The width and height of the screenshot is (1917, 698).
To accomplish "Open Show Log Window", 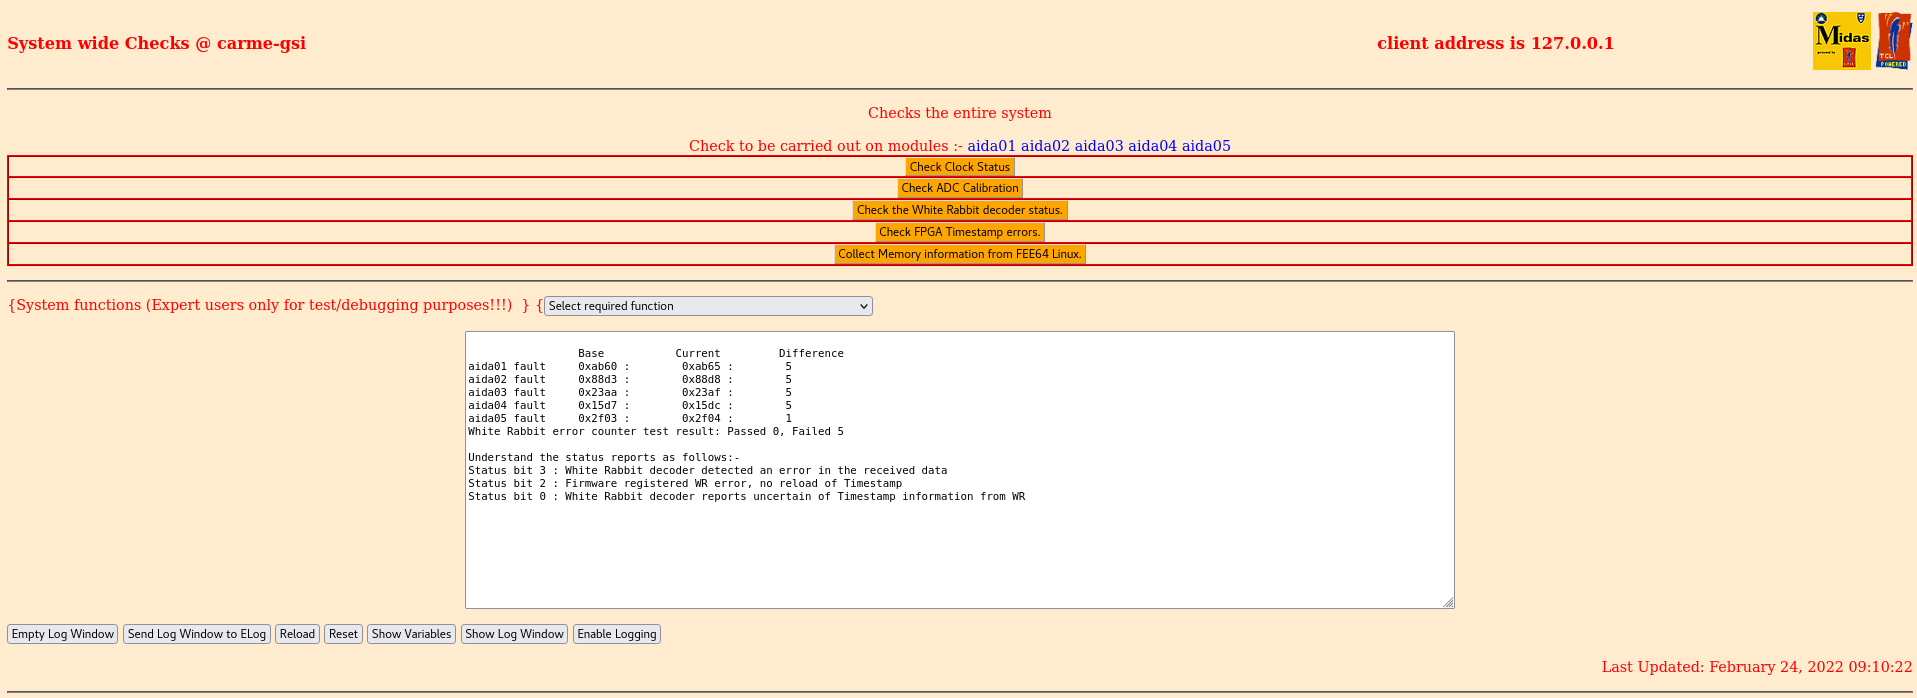I will coord(514,634).
